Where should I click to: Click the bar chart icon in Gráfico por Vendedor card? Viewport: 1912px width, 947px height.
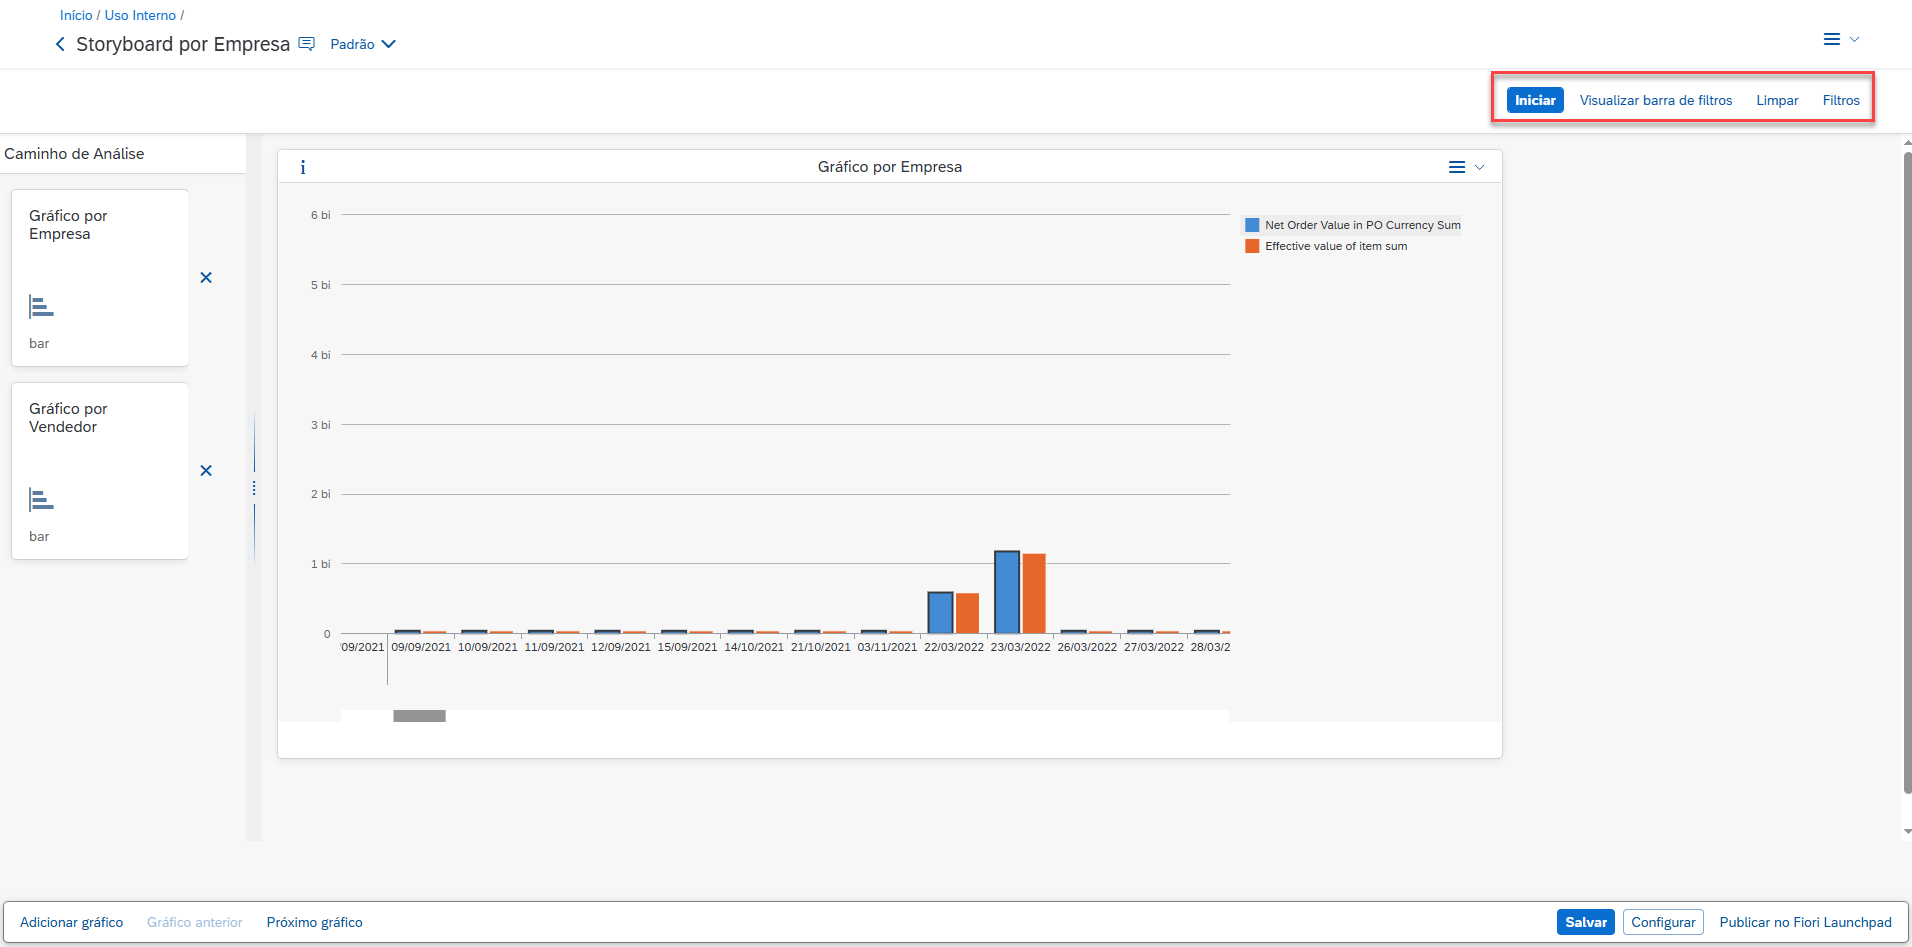tap(41, 500)
